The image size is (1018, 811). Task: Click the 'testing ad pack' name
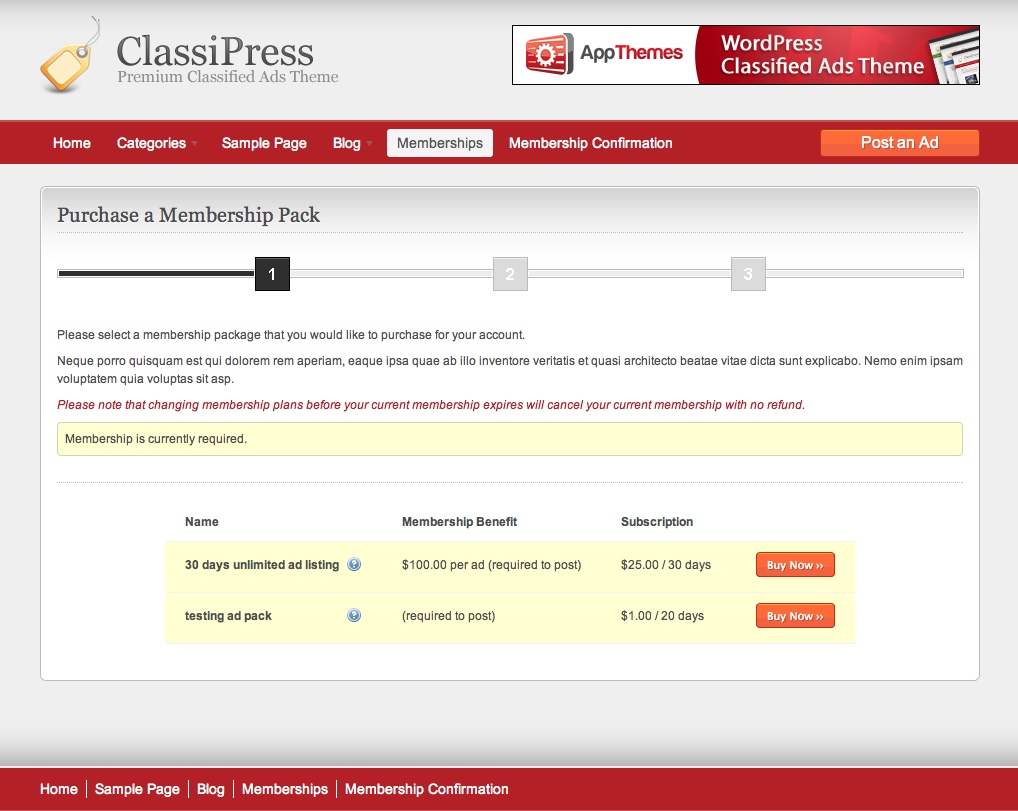point(228,616)
